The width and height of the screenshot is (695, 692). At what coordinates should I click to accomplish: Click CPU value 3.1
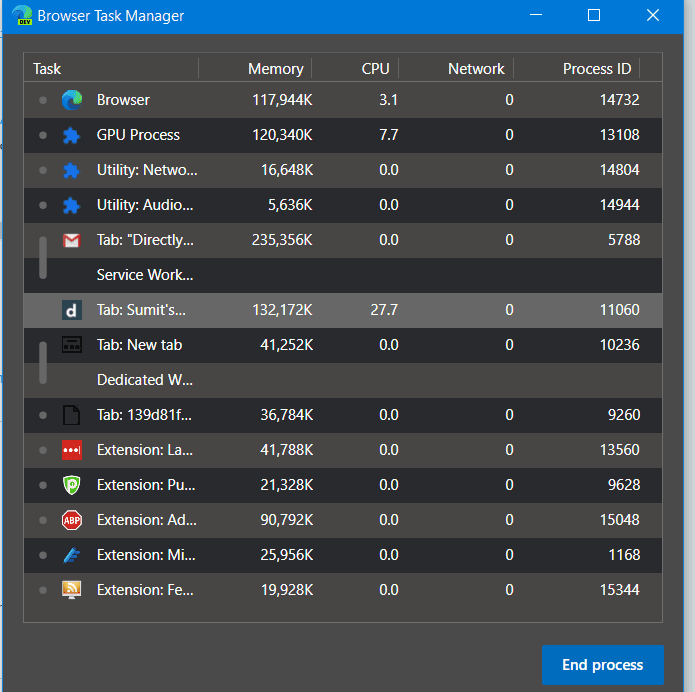(x=388, y=100)
